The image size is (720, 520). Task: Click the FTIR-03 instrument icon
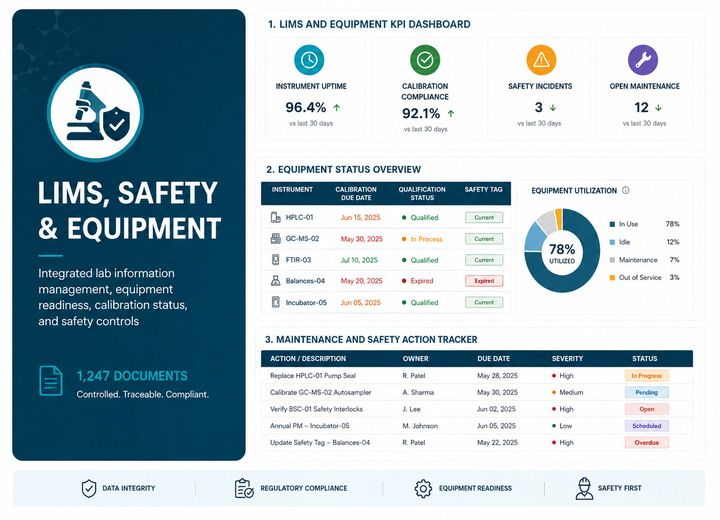tap(276, 260)
